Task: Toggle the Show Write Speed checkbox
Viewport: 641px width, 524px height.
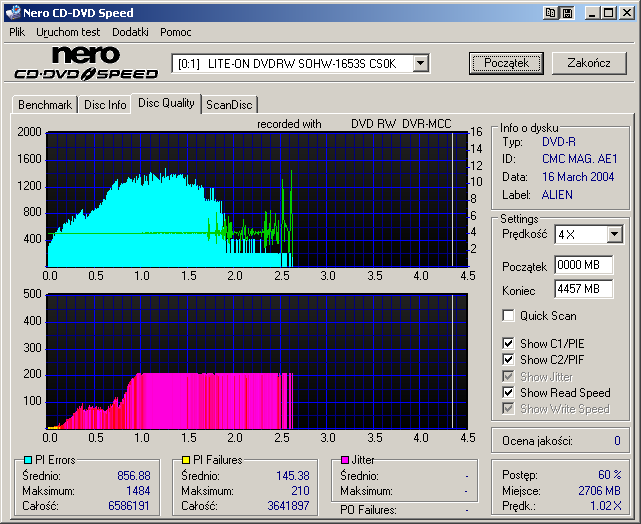Action: (x=508, y=409)
